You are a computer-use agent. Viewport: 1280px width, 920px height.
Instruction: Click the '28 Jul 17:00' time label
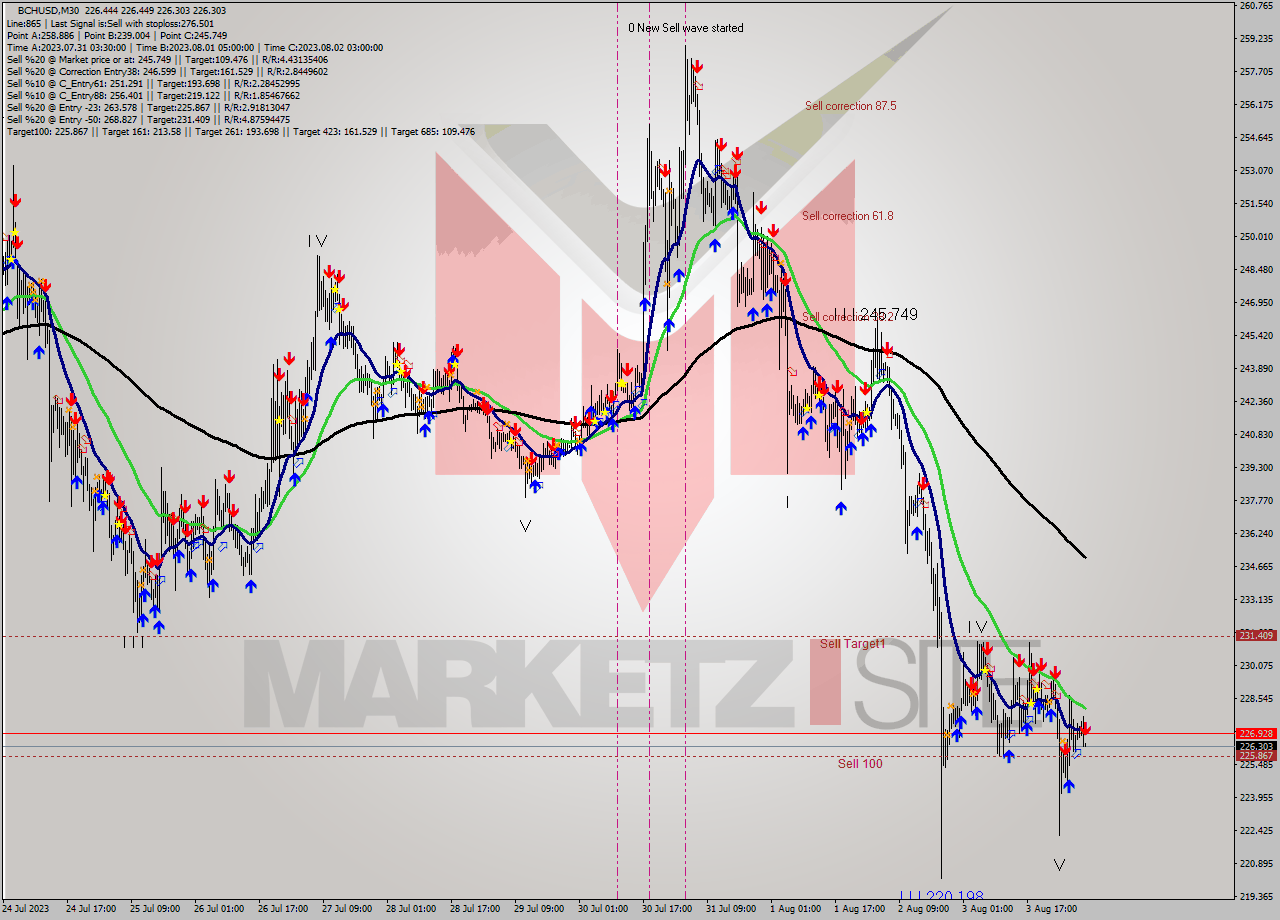click(474, 910)
